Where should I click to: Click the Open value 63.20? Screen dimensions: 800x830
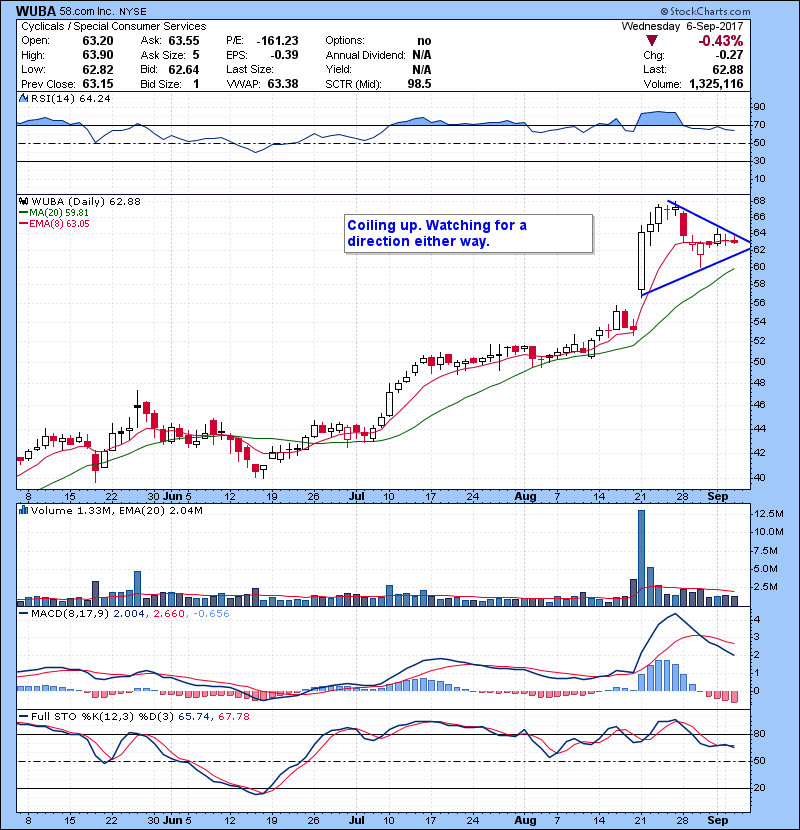(98, 41)
